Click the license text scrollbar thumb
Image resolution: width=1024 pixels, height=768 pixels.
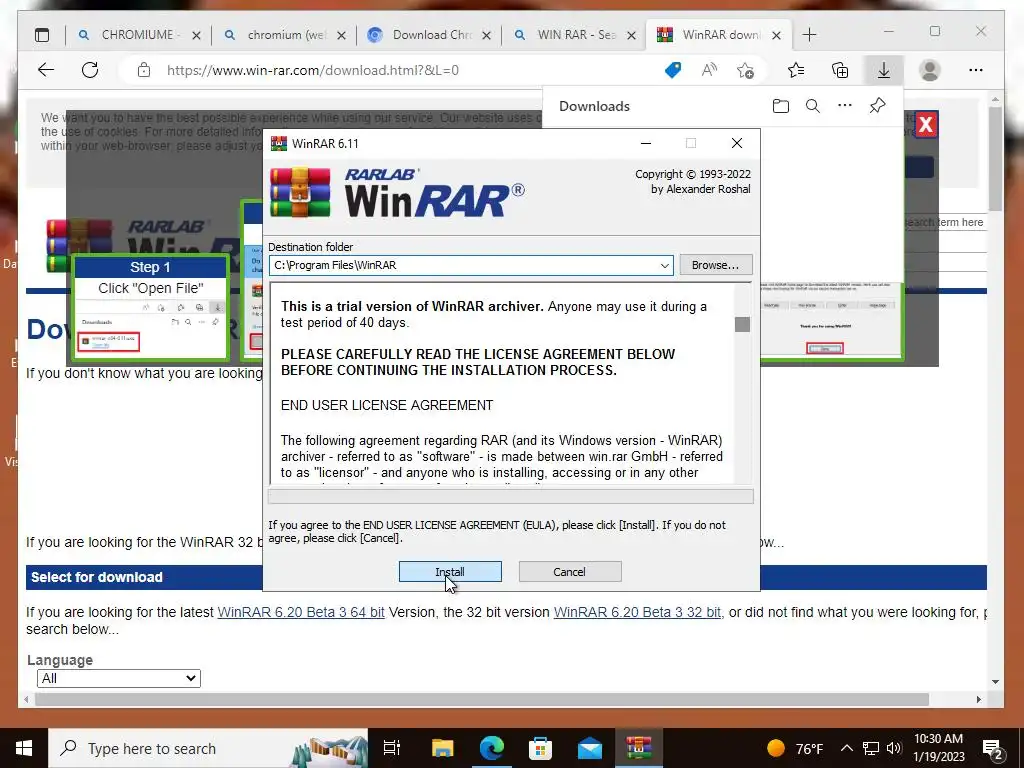742,324
